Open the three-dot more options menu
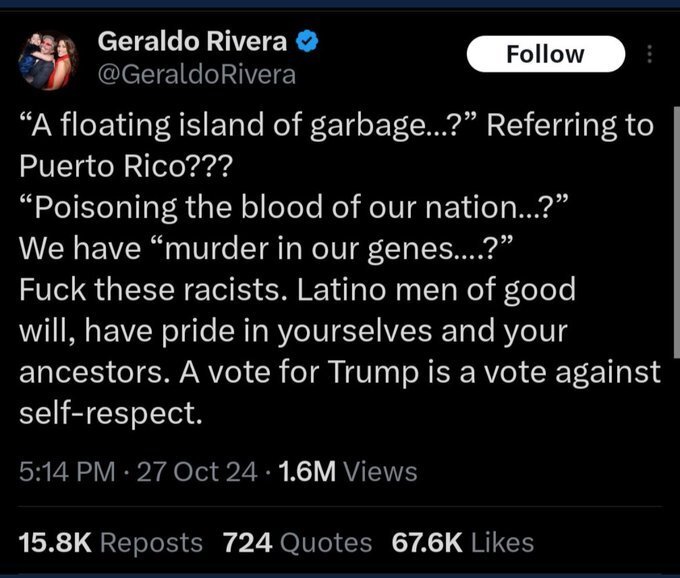 (x=650, y=54)
